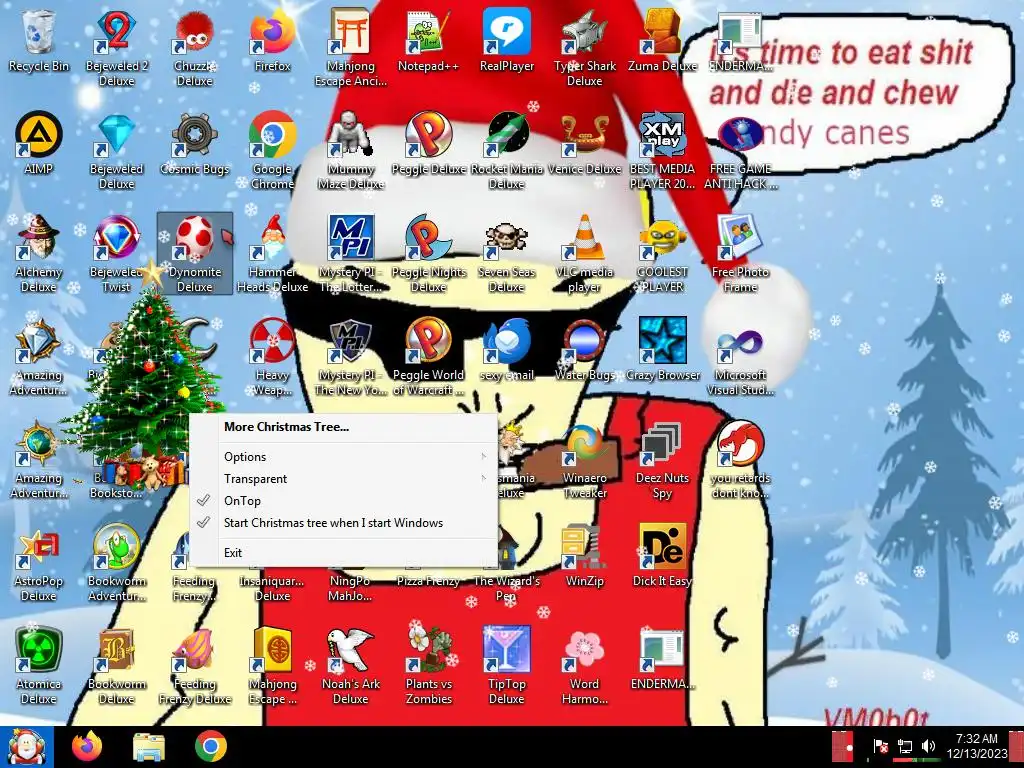Click the Hammer Heads Deluxe icon
This screenshot has height=768, width=1024.
[x=272, y=253]
